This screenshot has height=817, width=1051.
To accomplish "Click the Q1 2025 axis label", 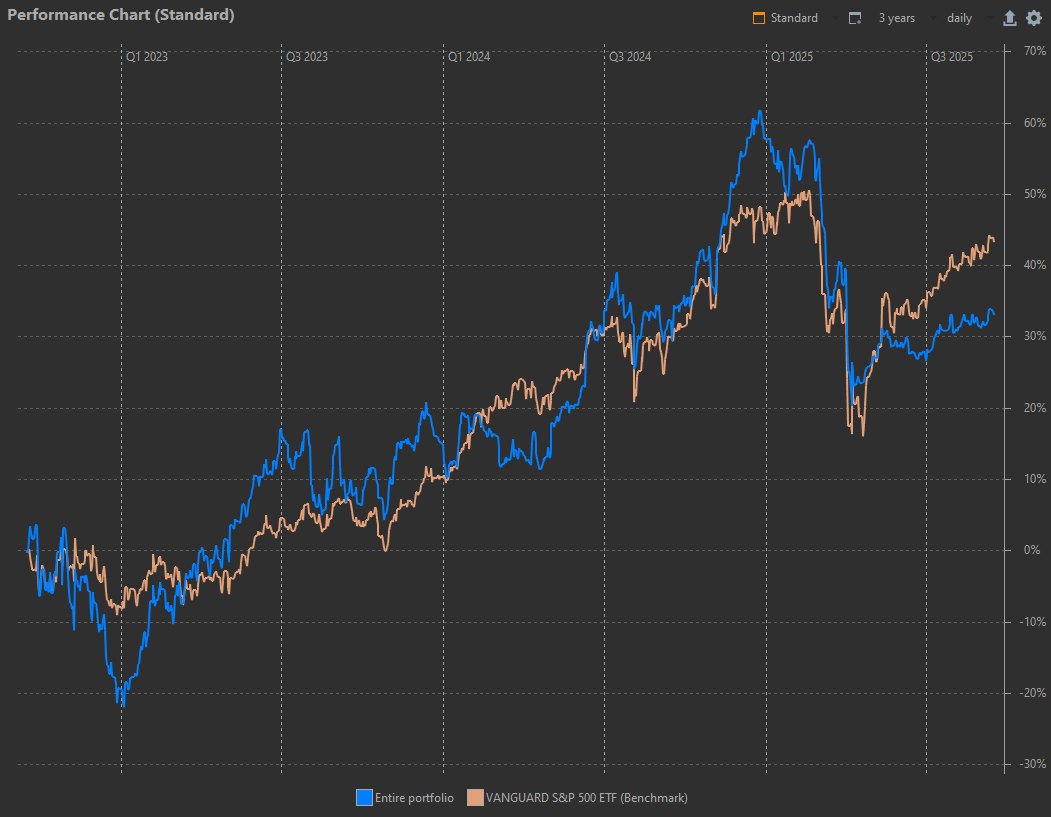I will tap(792, 57).
